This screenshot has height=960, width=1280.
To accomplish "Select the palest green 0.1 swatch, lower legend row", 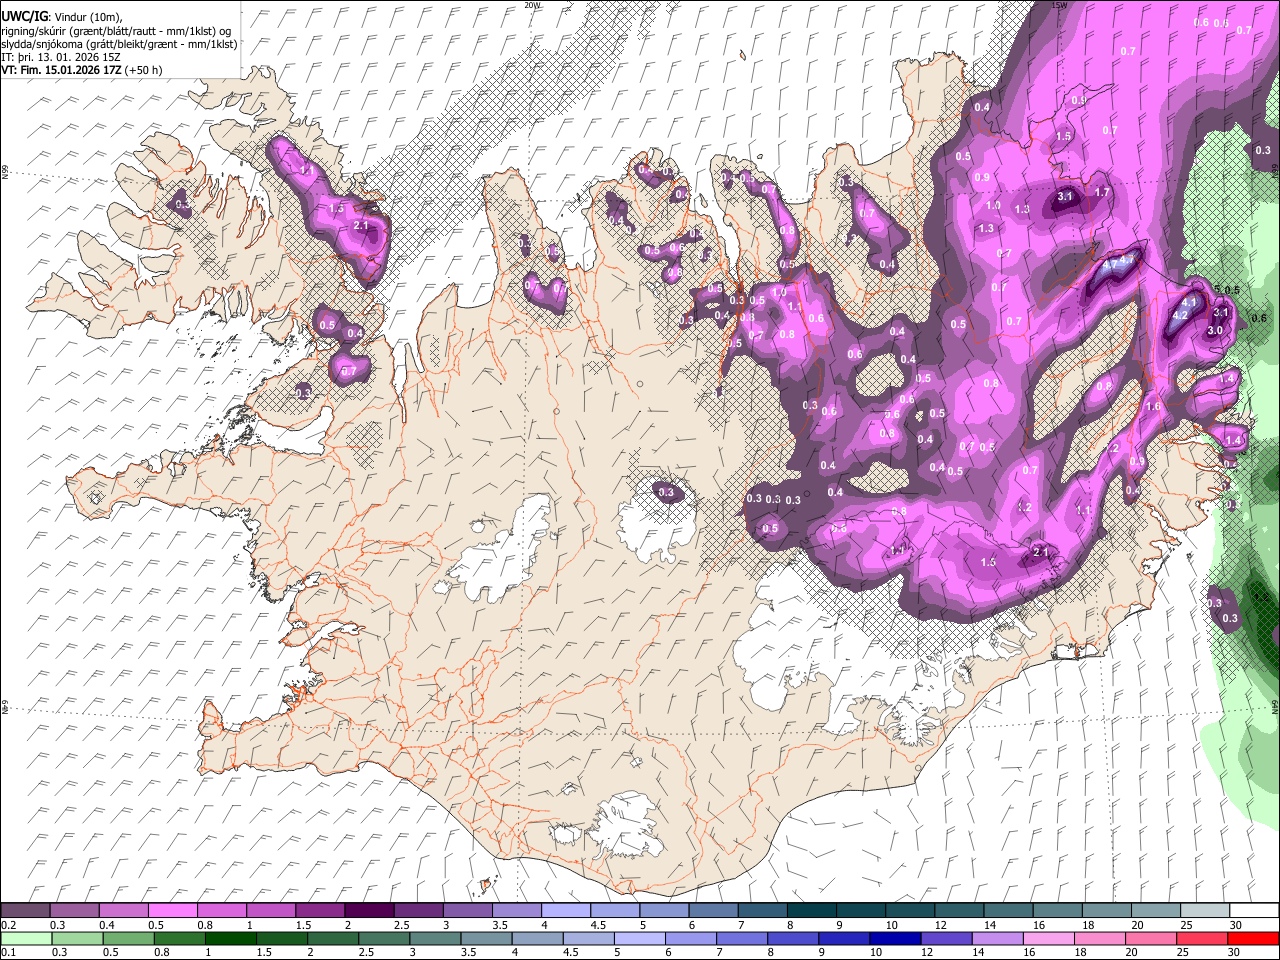I will tap(26, 938).
